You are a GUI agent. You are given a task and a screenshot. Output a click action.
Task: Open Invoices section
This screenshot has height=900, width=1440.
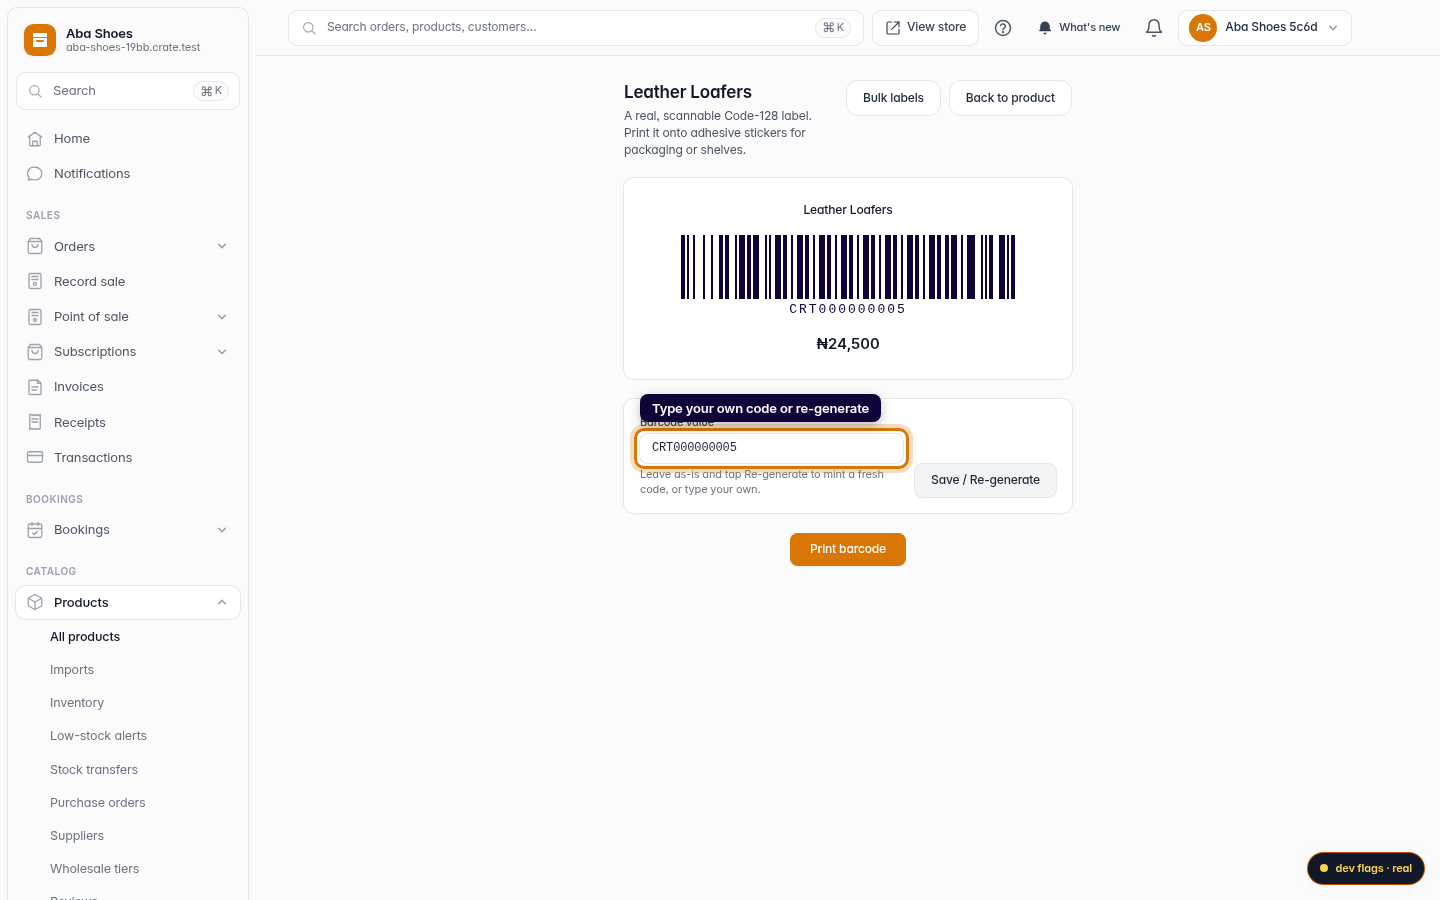click(128, 387)
